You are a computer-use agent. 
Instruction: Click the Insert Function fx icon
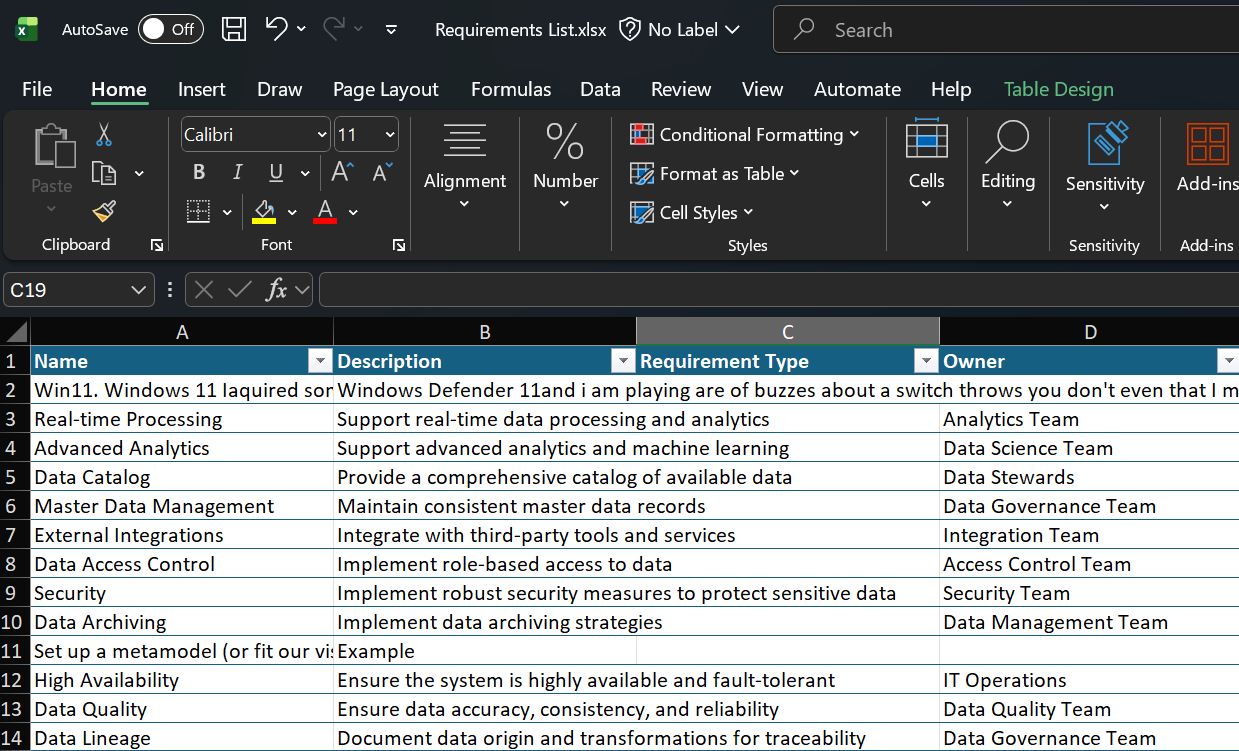tap(276, 290)
